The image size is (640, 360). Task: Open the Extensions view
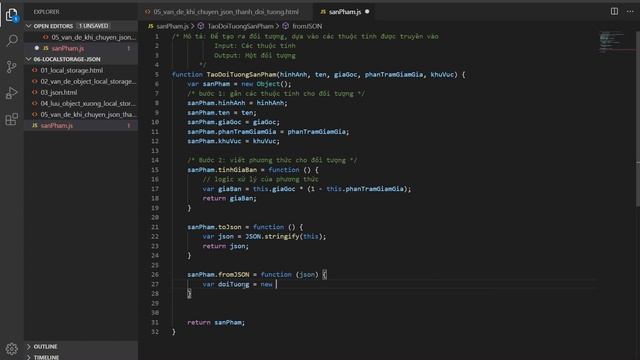click(12, 120)
